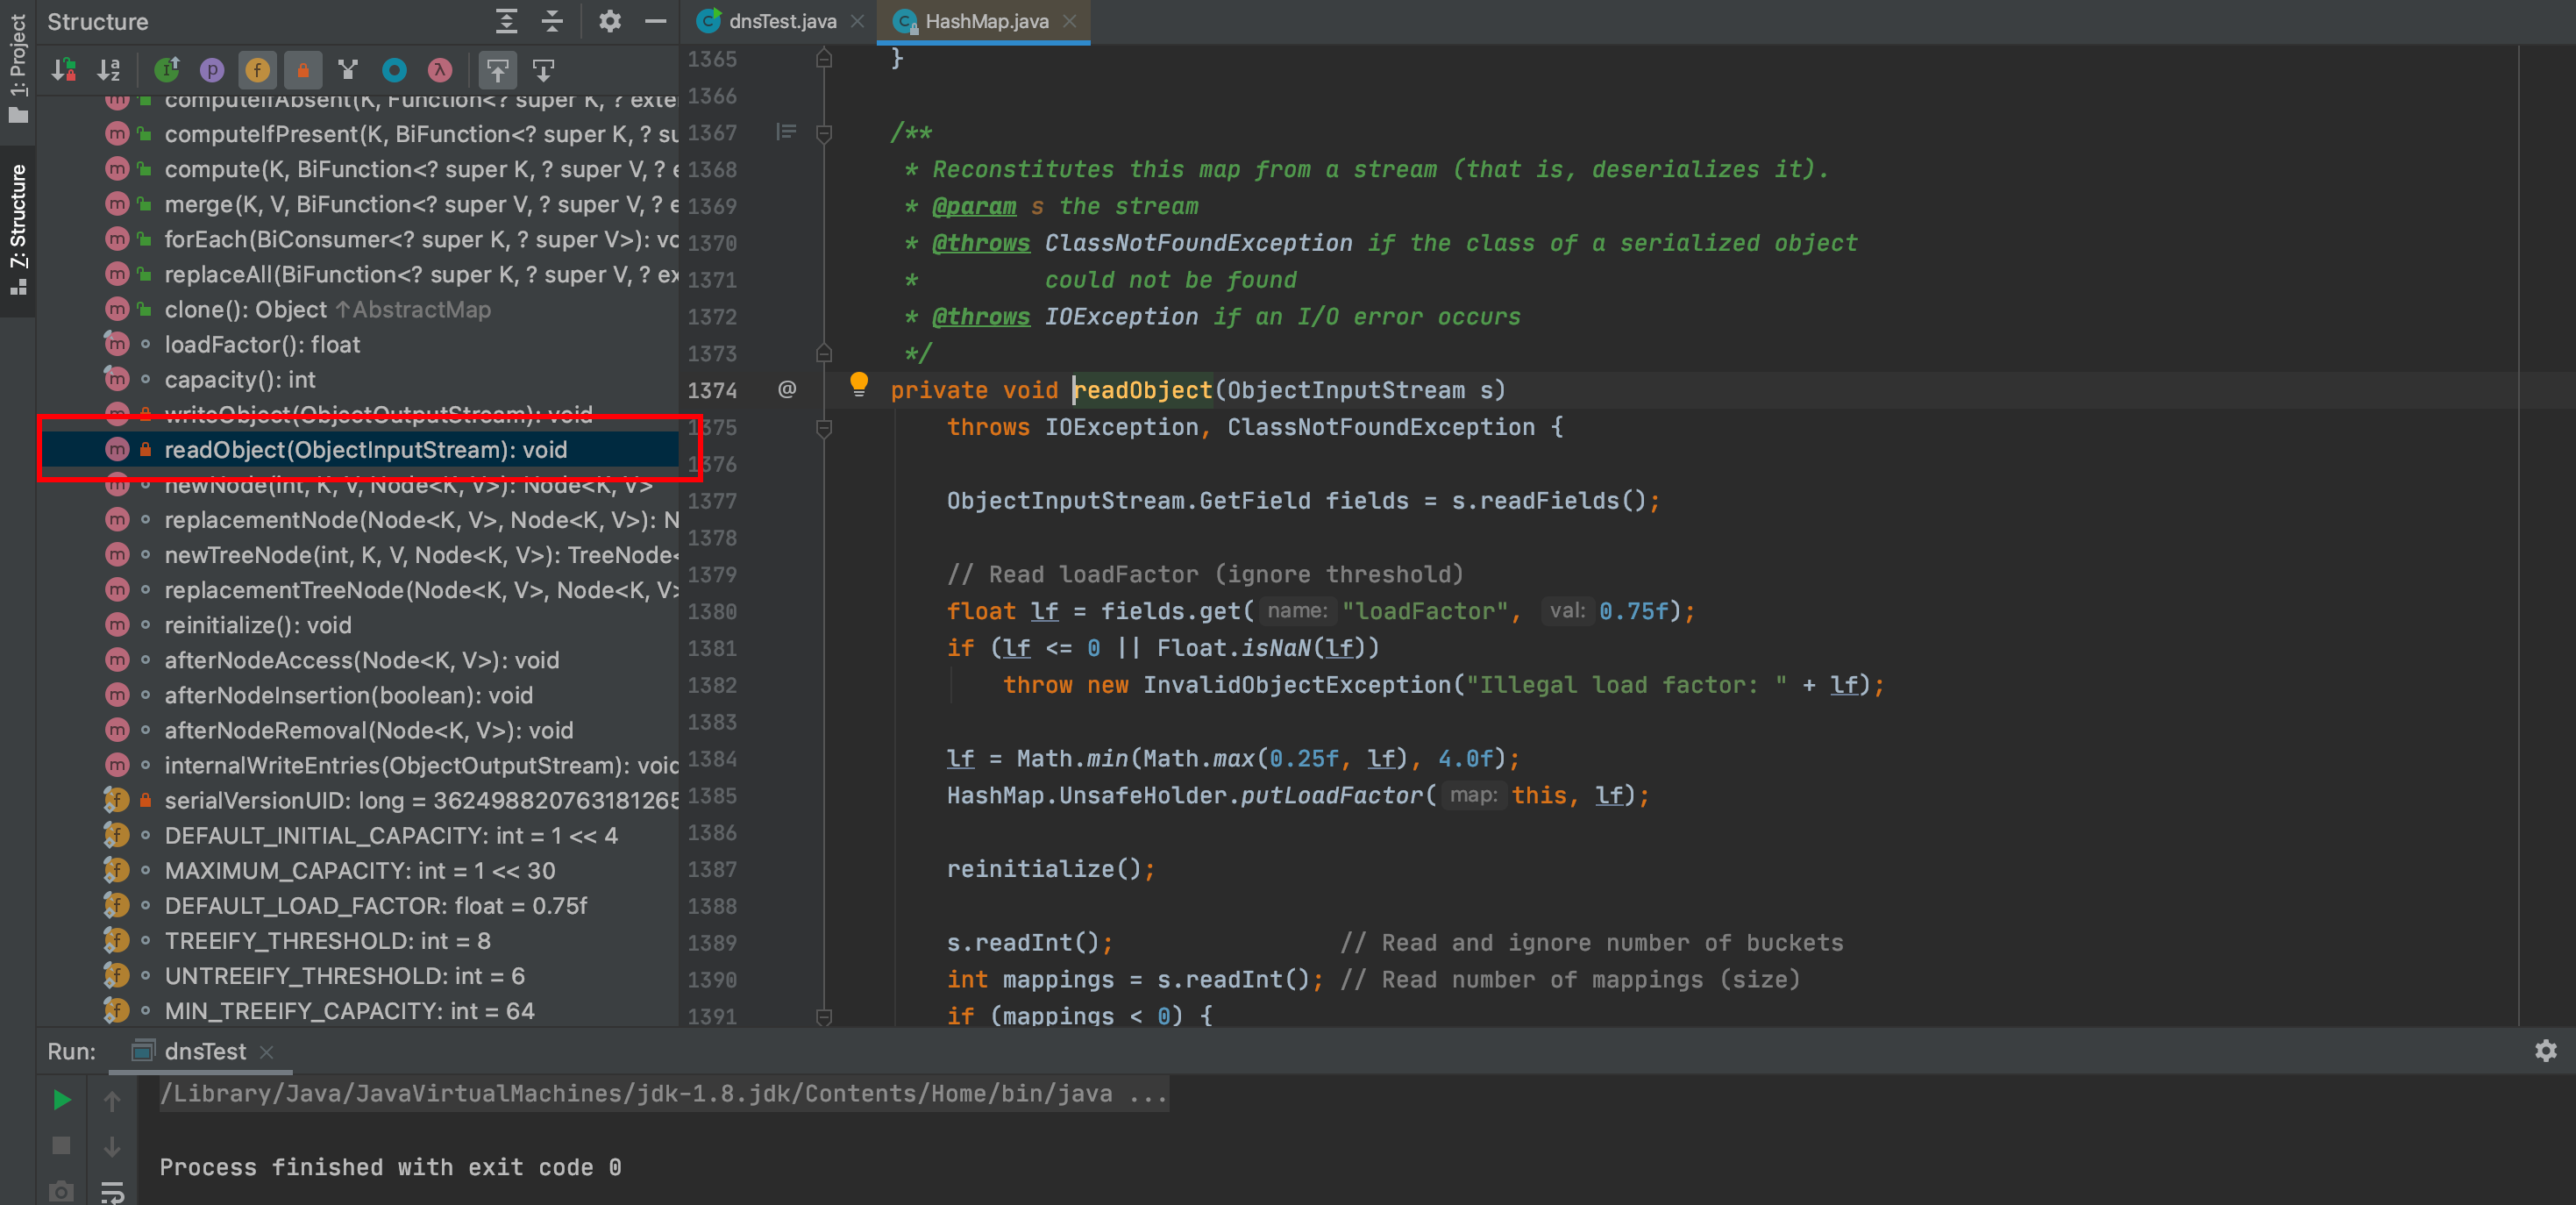Collapse all nodes in Structure panel
Image resolution: width=2576 pixels, height=1205 pixels.
pyautogui.click(x=552, y=21)
